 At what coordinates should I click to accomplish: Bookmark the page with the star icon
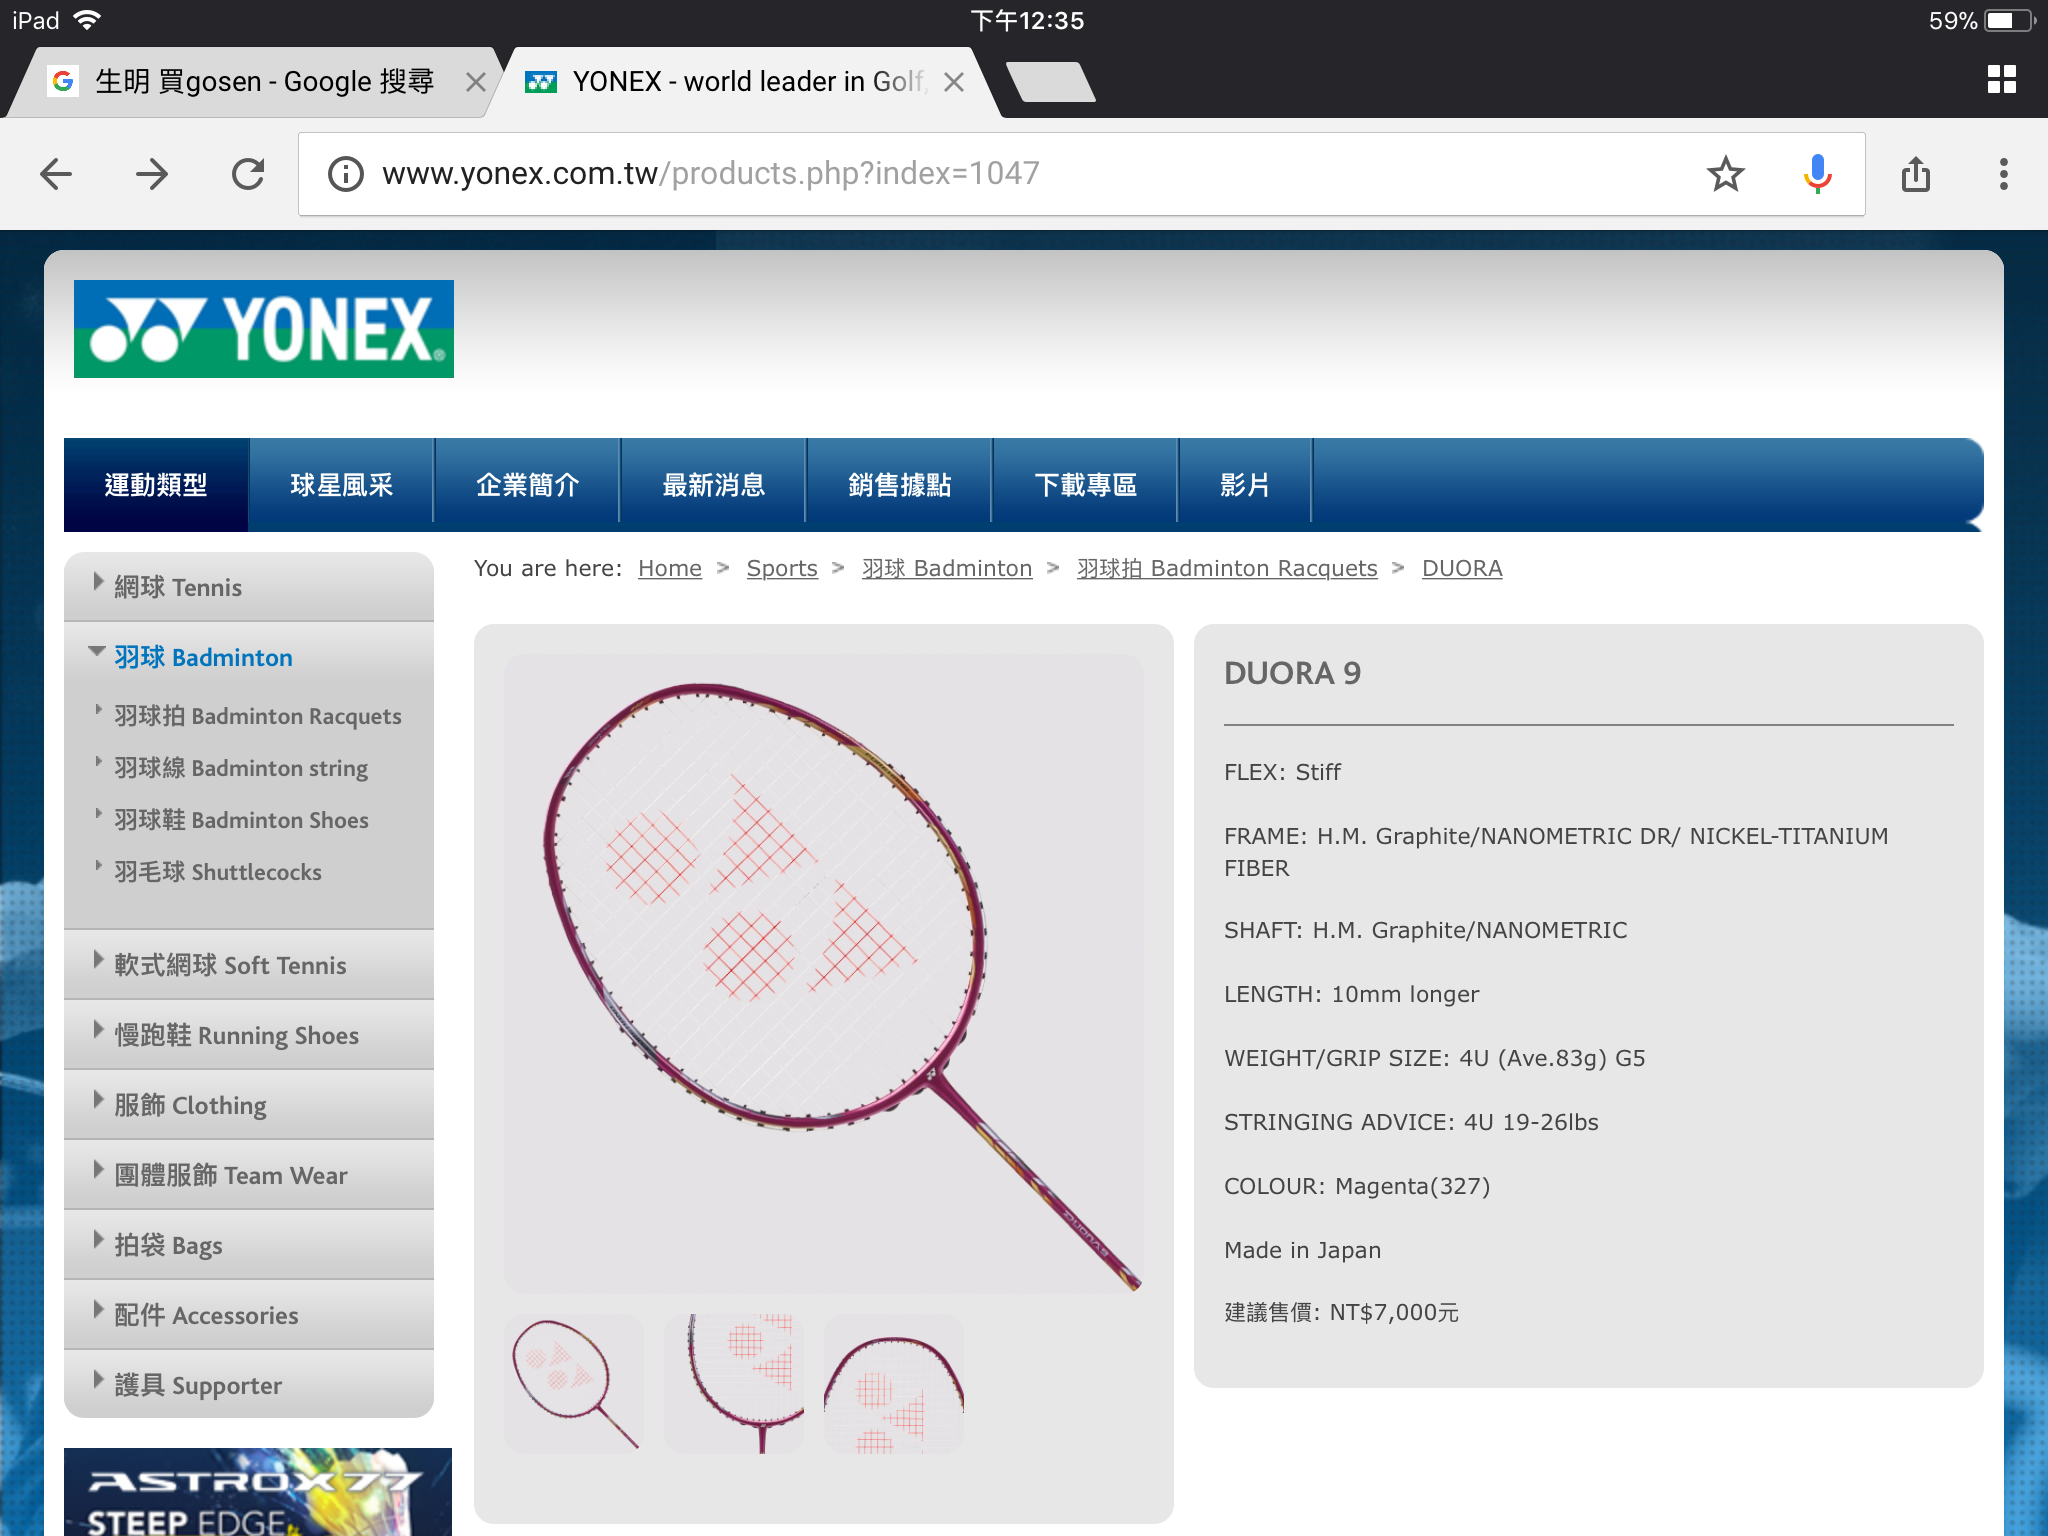click(x=1725, y=174)
